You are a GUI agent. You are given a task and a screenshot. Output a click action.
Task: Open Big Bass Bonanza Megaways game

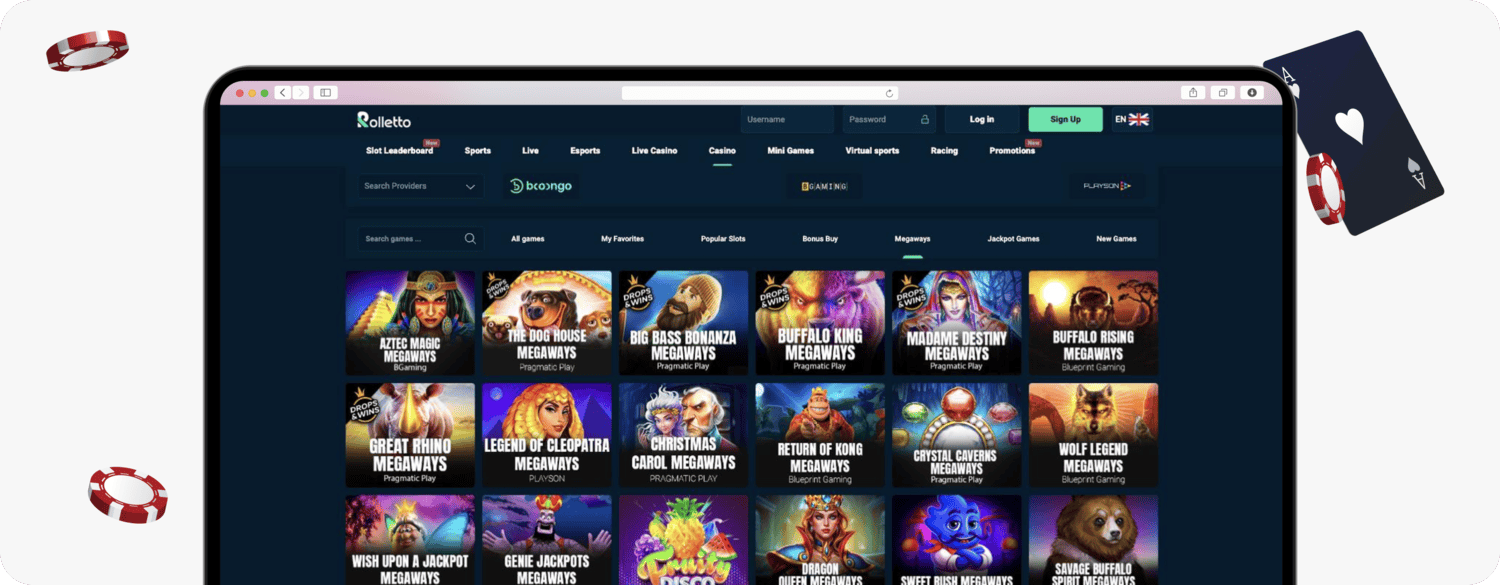pos(683,323)
